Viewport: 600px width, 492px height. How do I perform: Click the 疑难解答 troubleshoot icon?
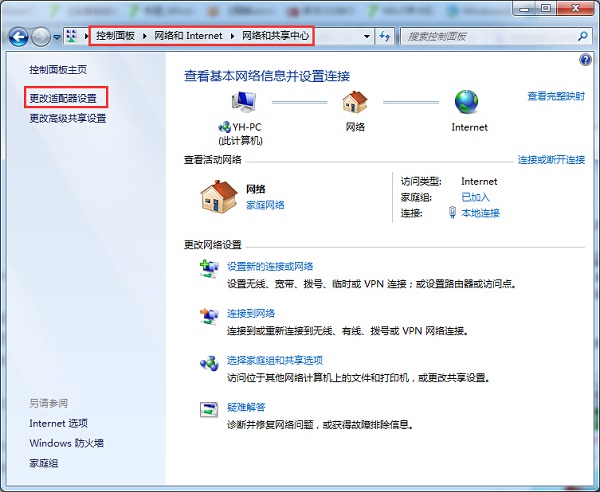click(209, 408)
